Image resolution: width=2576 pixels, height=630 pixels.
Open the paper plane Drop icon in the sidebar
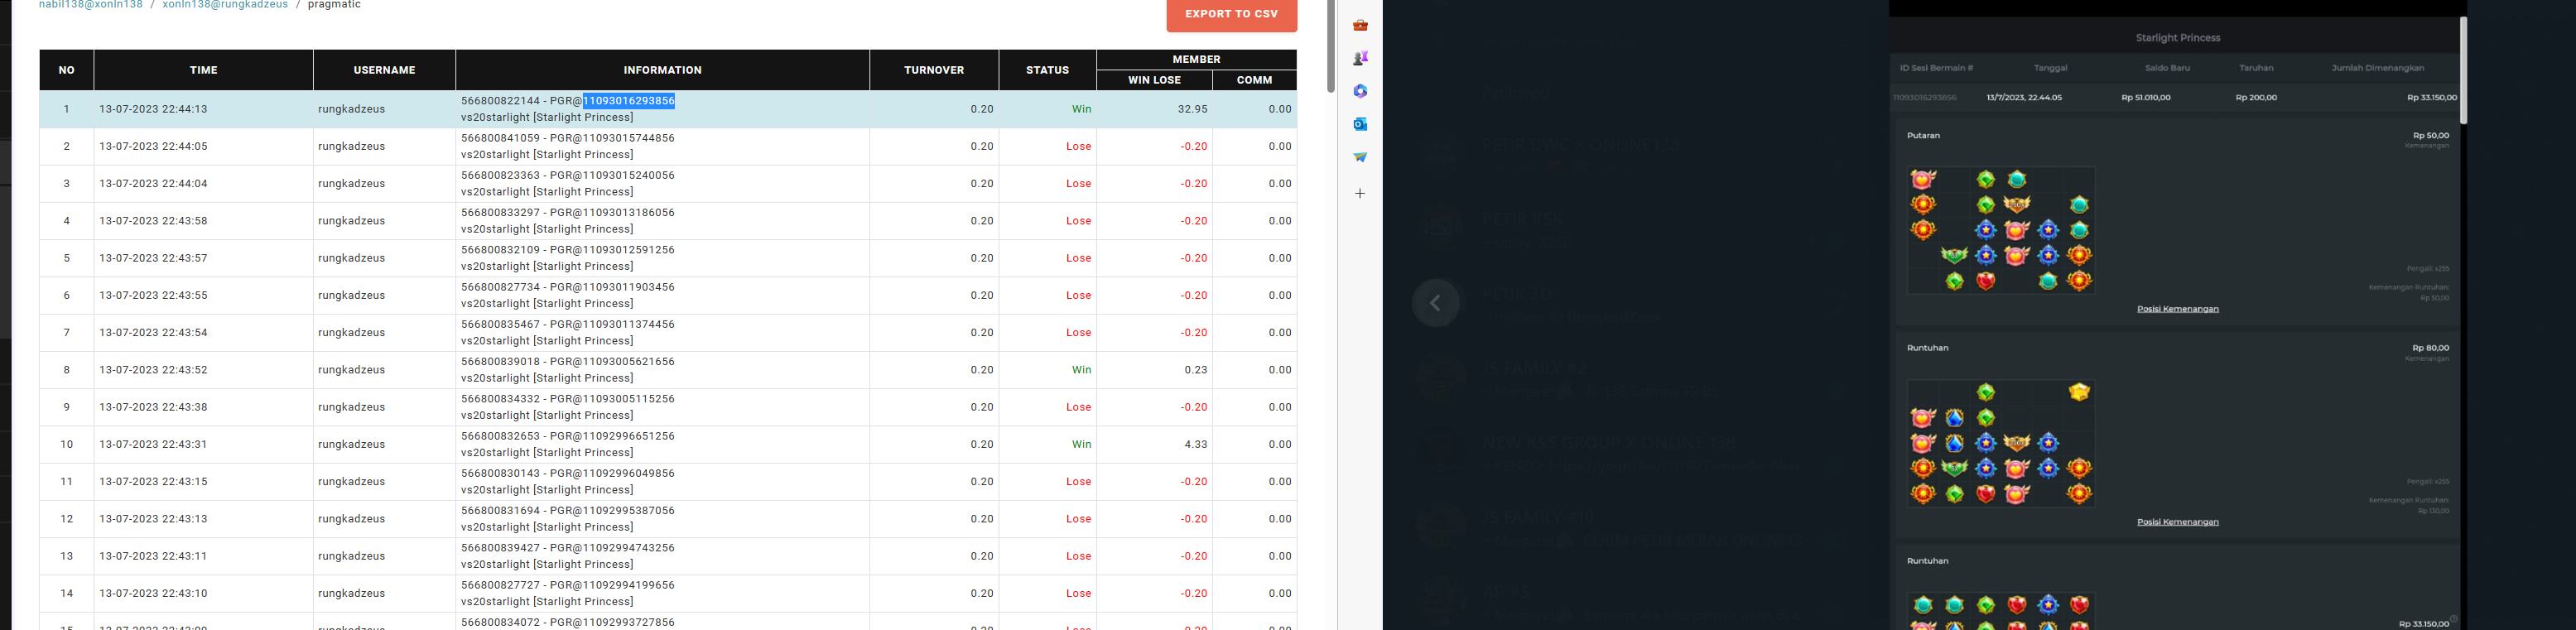pyautogui.click(x=1360, y=157)
